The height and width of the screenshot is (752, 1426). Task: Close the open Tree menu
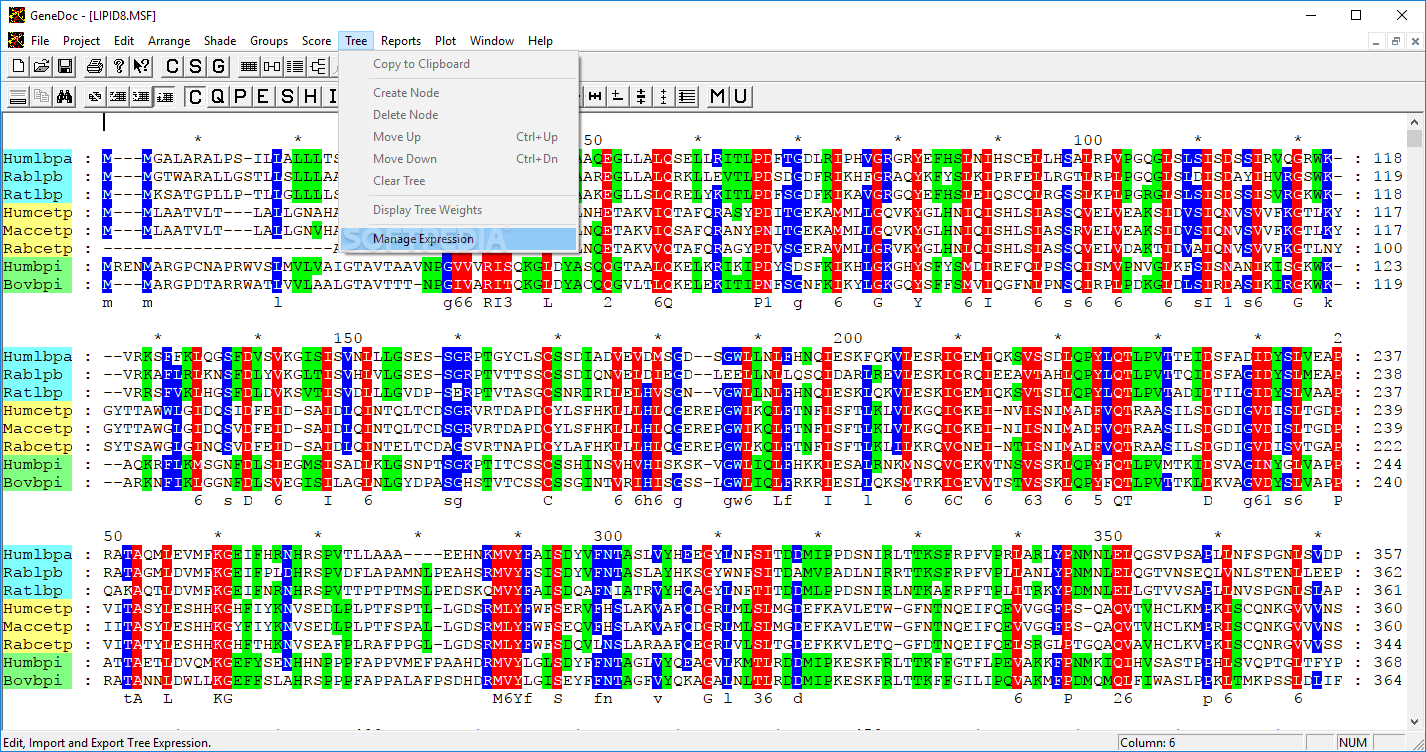(x=356, y=41)
